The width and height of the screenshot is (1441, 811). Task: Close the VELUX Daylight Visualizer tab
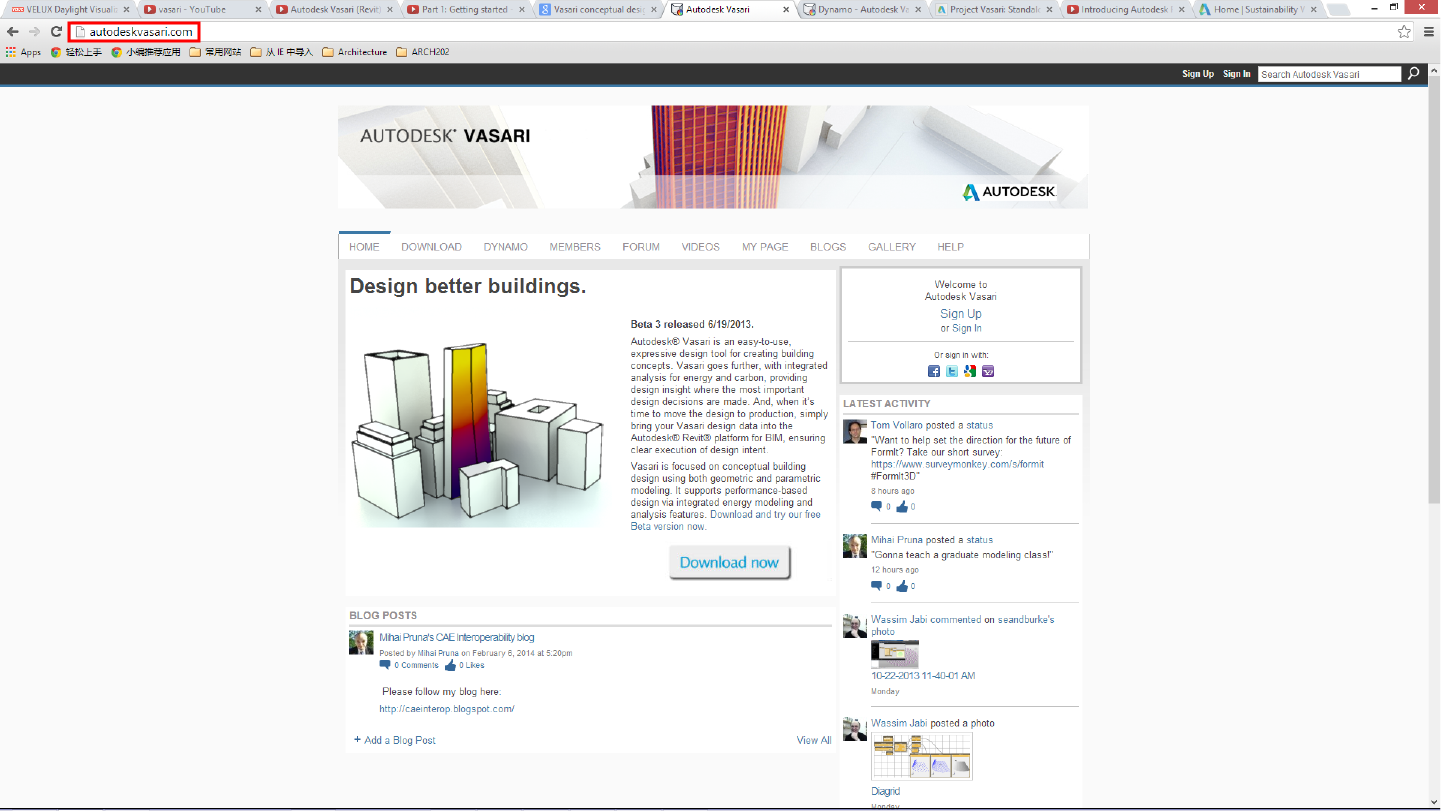[126, 10]
